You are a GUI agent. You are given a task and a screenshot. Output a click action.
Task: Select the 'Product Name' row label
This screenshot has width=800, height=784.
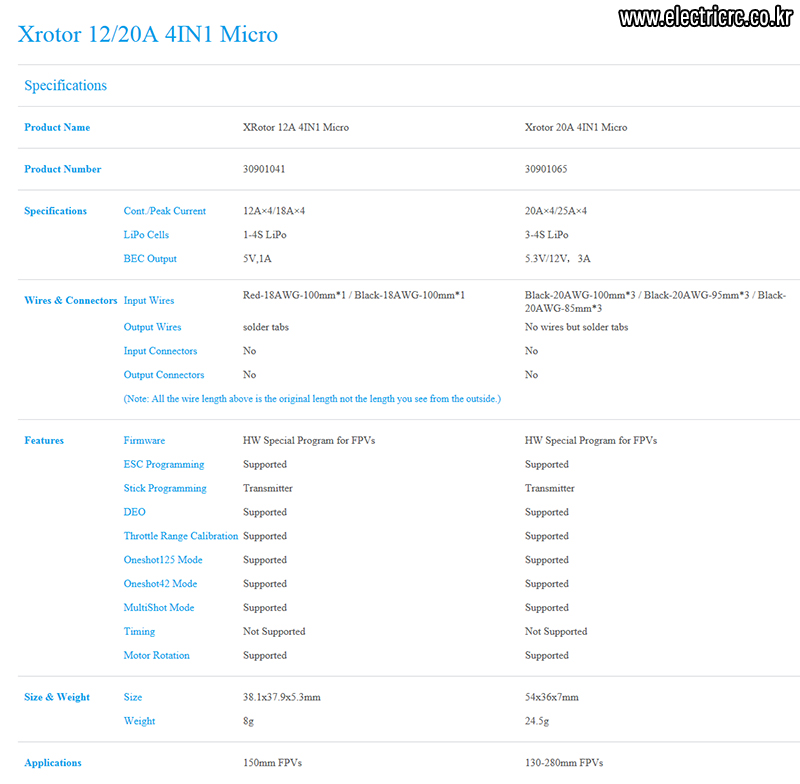pyautogui.click(x=57, y=127)
